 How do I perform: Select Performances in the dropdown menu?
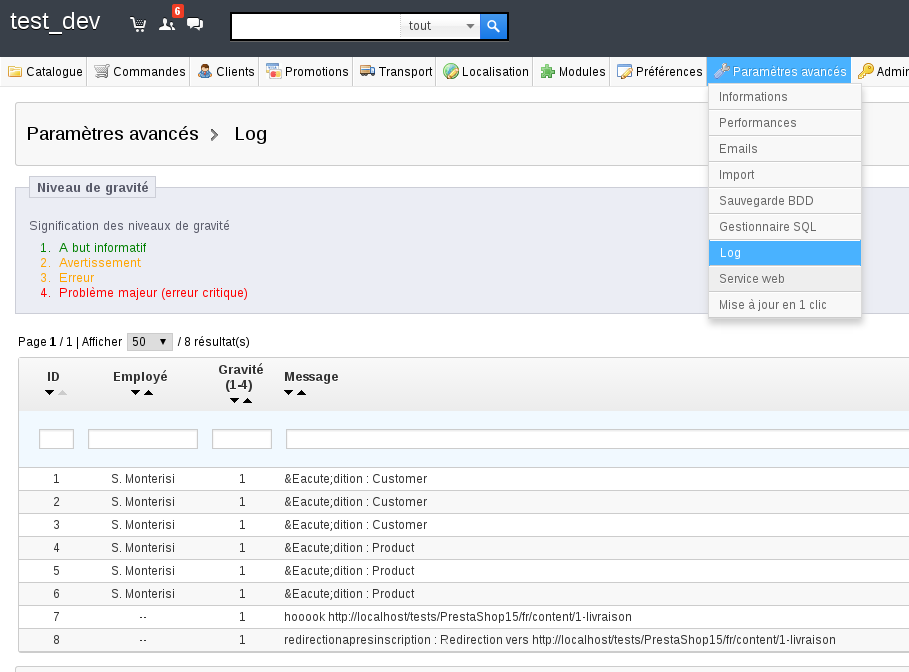coord(784,123)
